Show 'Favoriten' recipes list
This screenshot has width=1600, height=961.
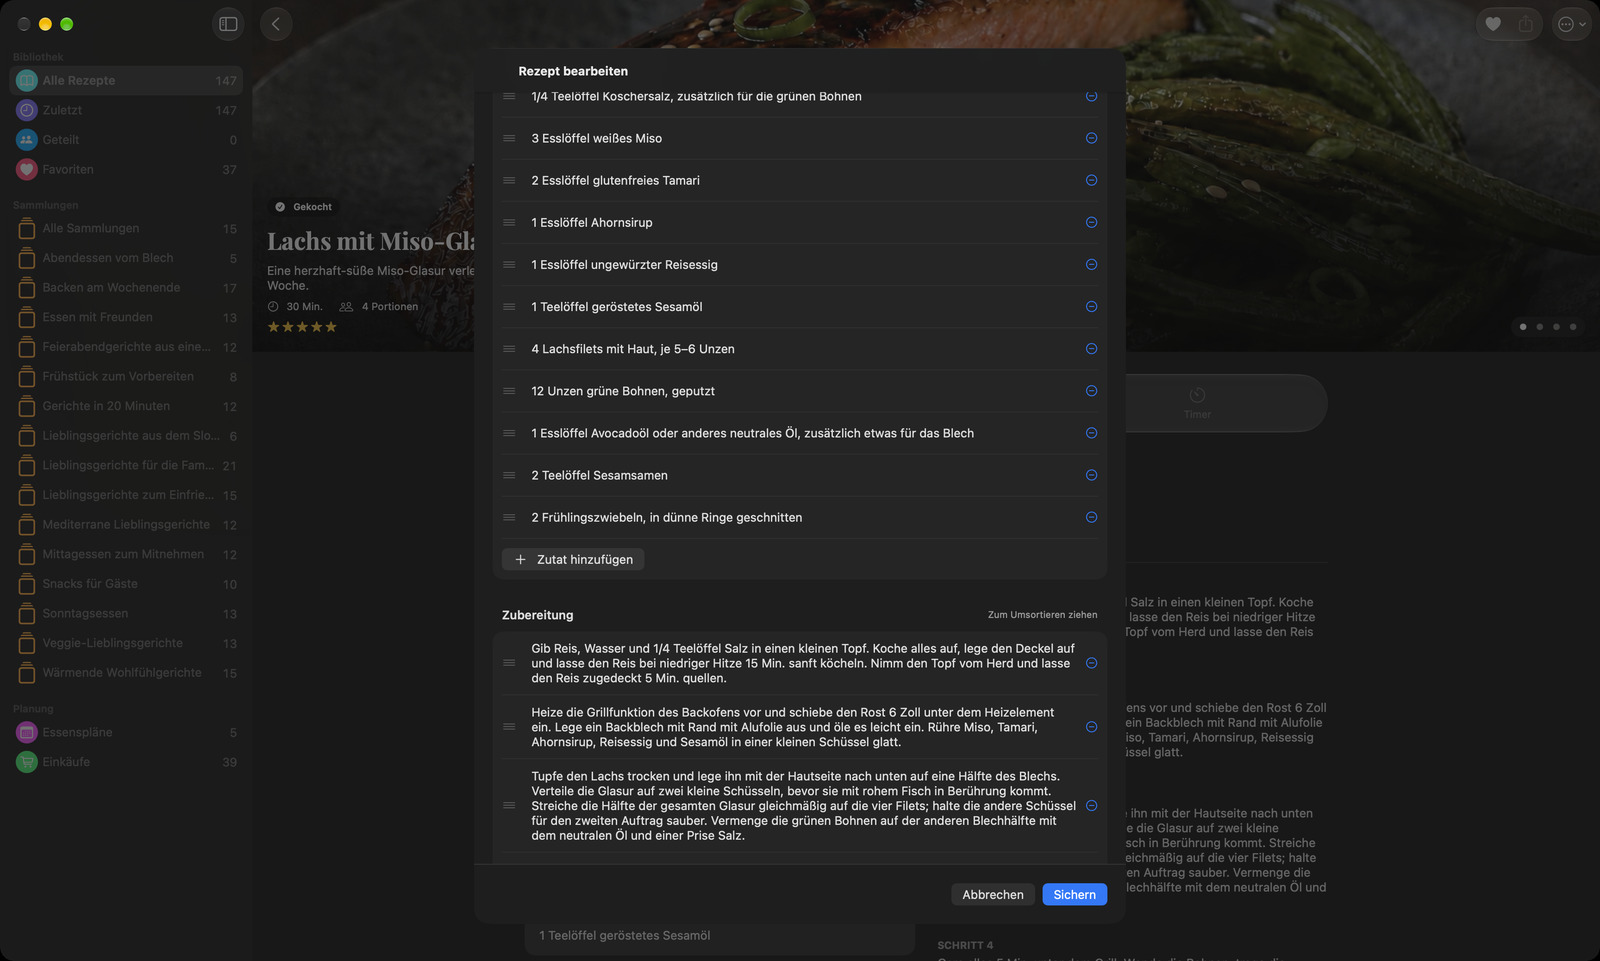coord(126,169)
